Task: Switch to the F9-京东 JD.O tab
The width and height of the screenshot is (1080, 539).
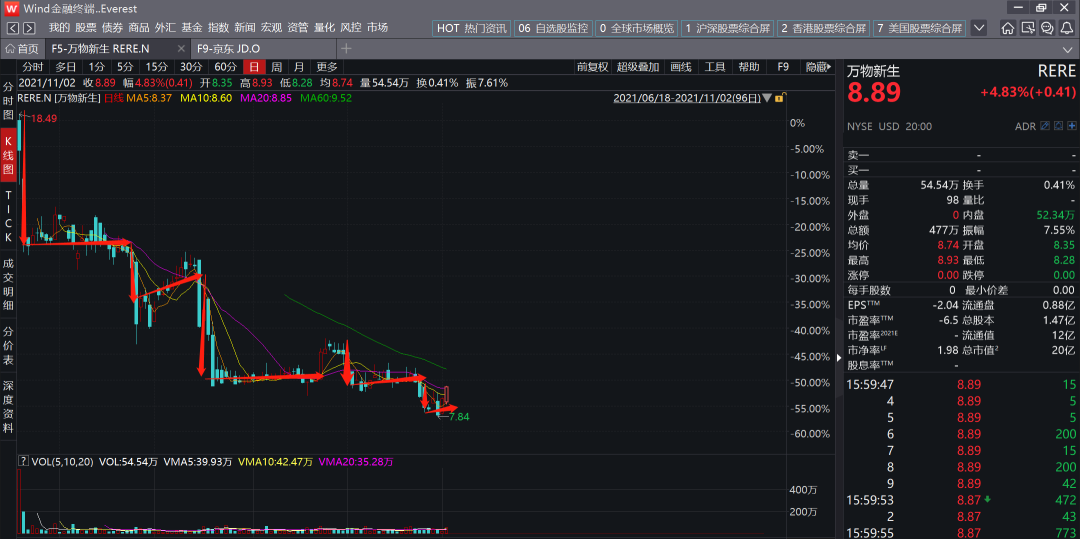Action: (x=228, y=48)
